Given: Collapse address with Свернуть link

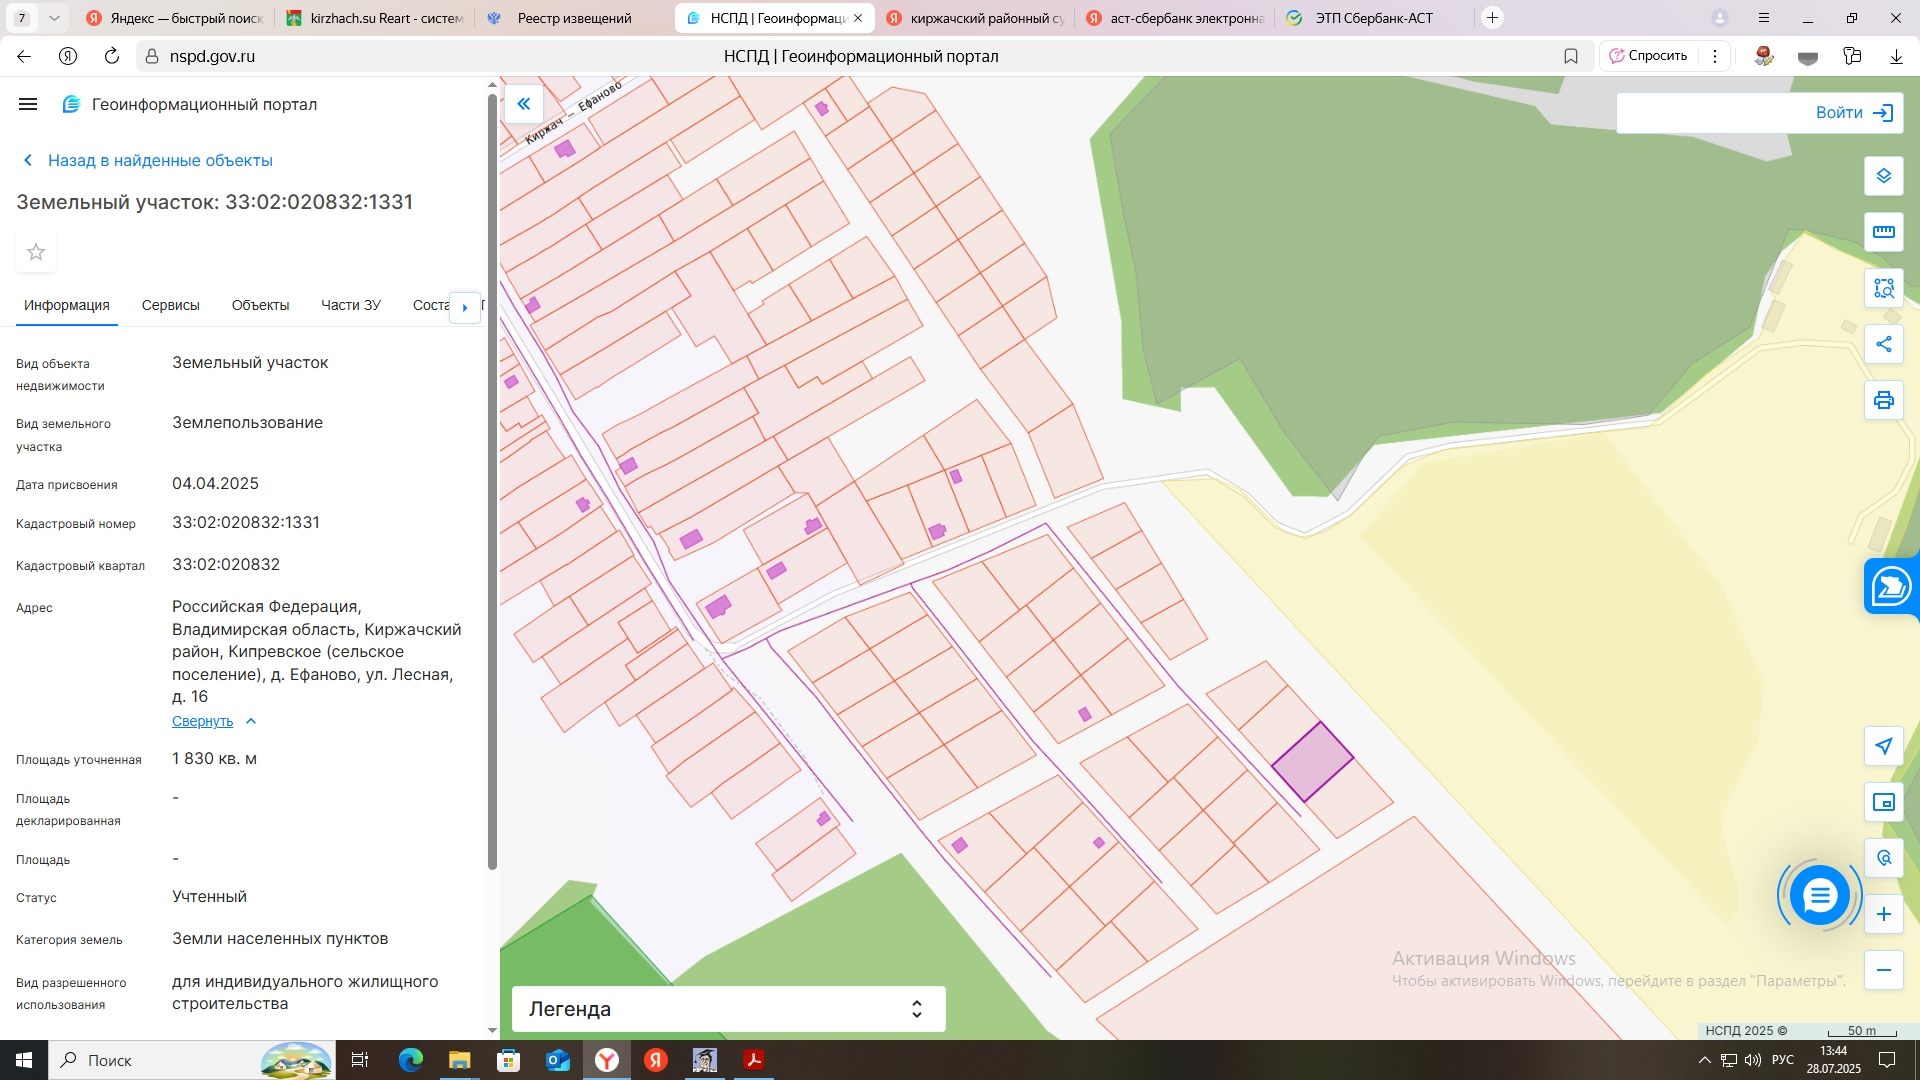Looking at the screenshot, I should tap(203, 721).
